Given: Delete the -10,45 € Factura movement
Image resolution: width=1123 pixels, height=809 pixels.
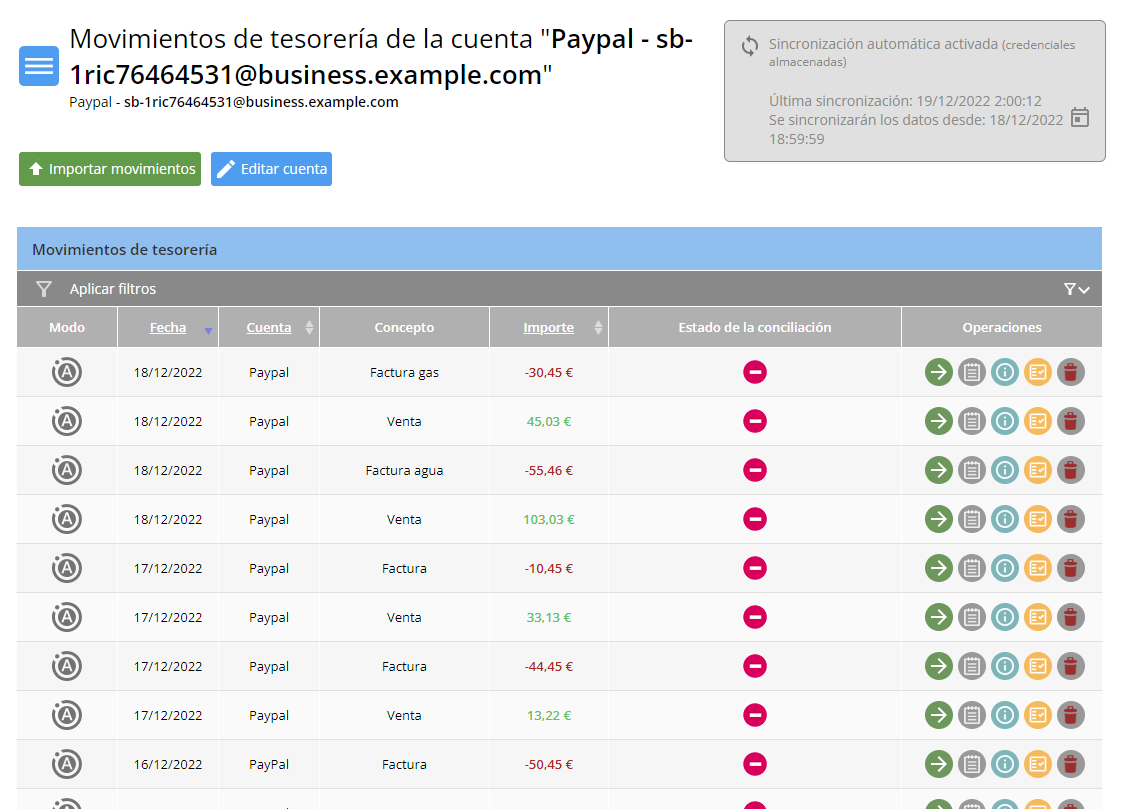Looking at the screenshot, I should coord(1070,568).
